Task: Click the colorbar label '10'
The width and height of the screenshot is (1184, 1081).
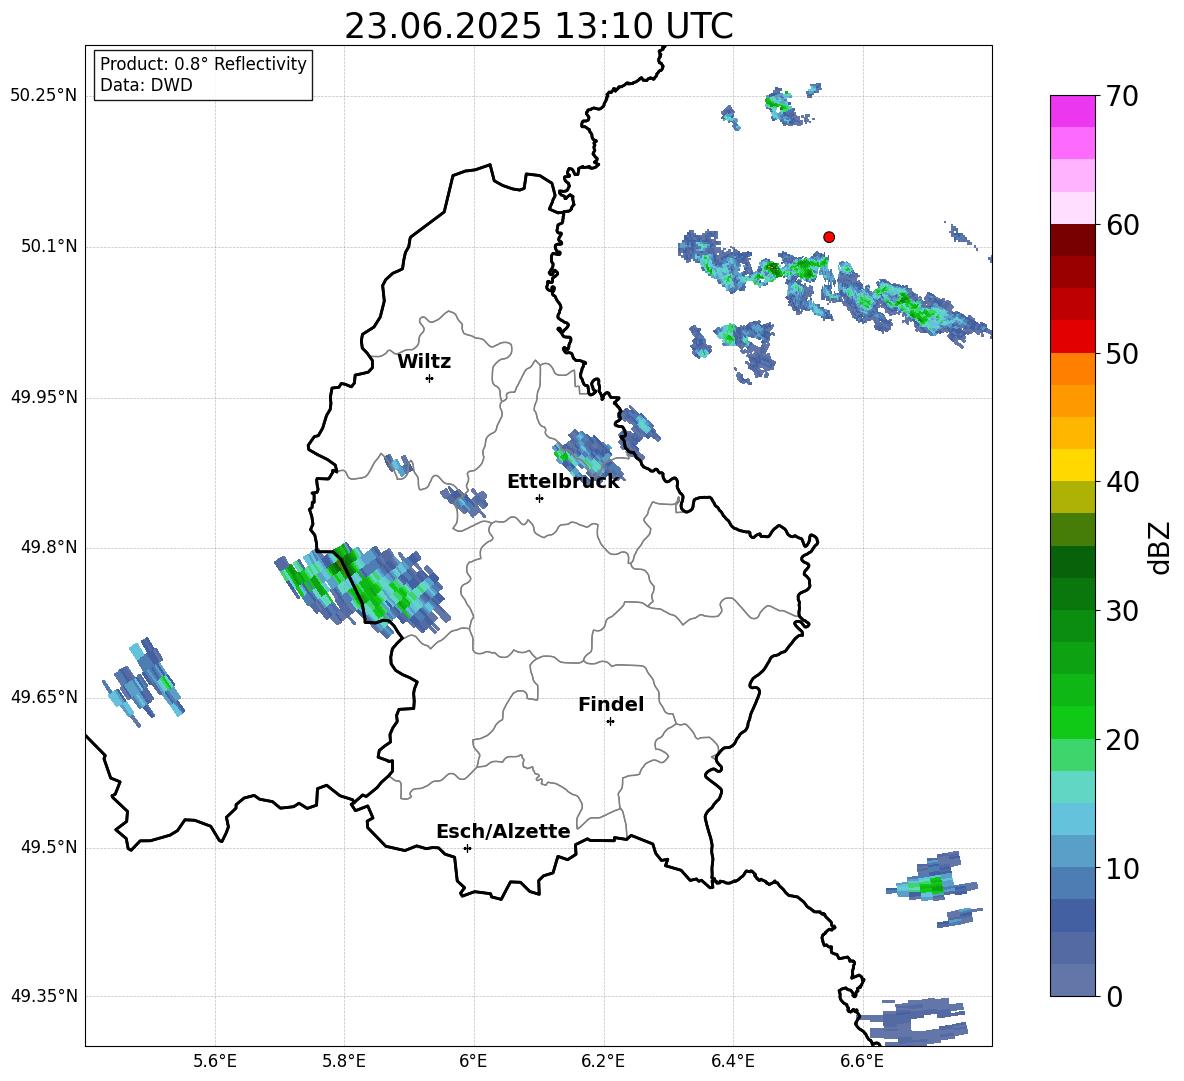Action: click(1122, 869)
